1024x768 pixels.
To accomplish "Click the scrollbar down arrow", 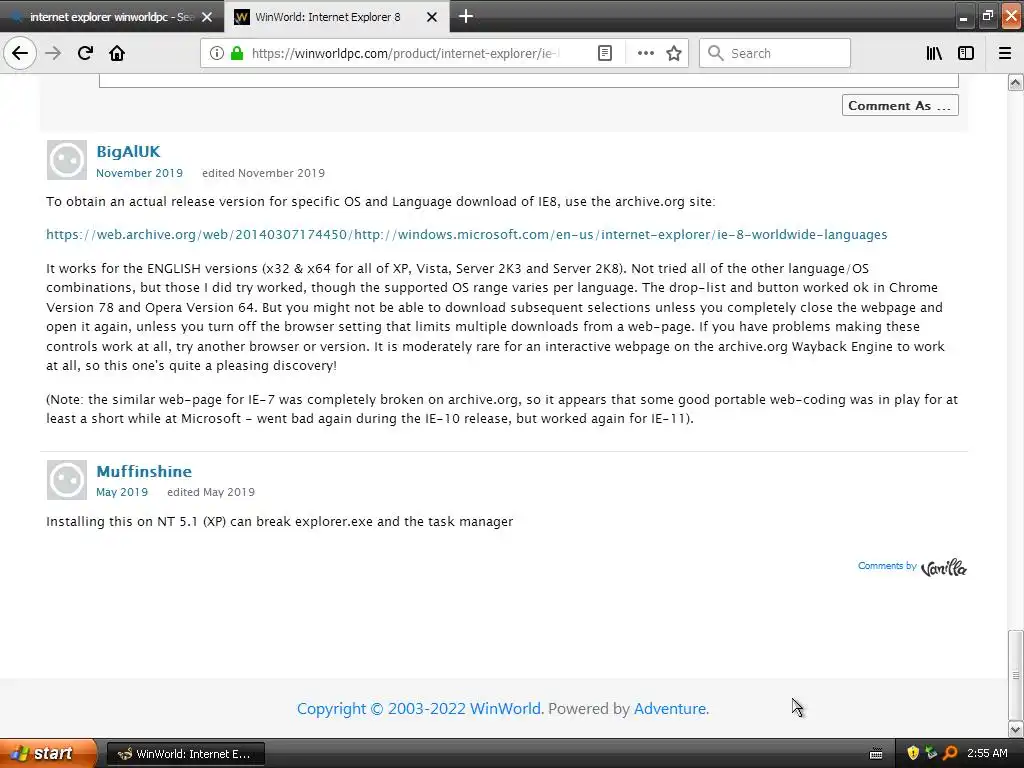I will 1015,729.
